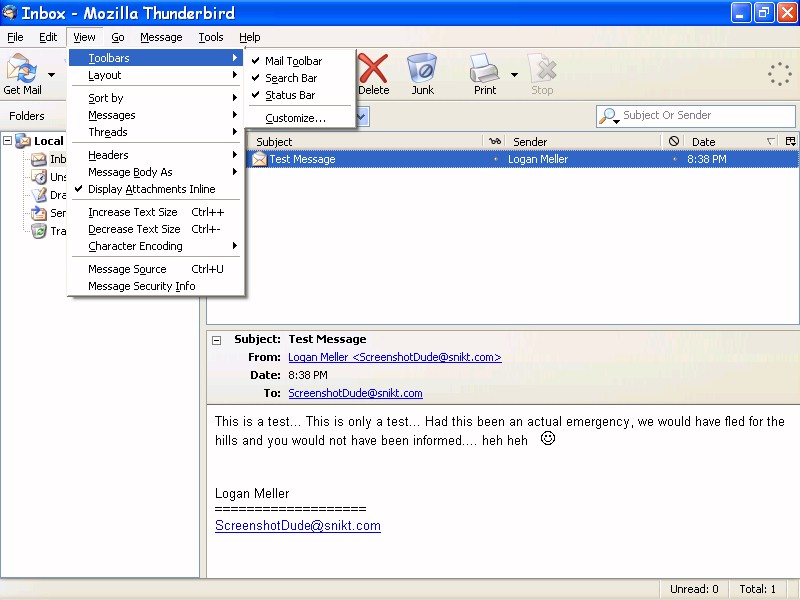Open the Edit menu
This screenshot has height=600, width=800.
coord(48,37)
